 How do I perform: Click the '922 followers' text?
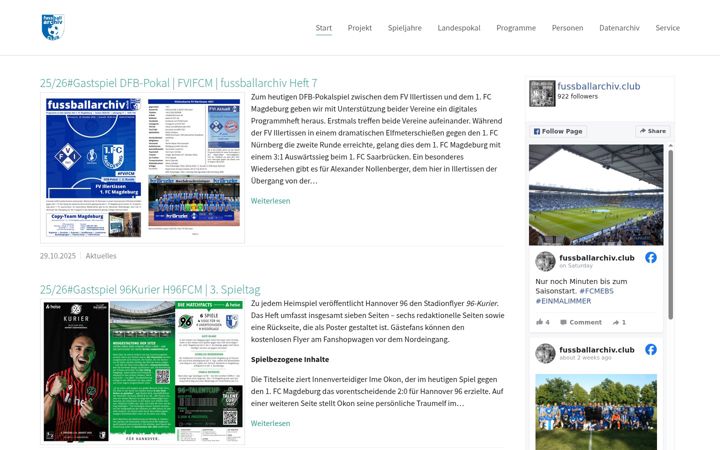(x=578, y=96)
